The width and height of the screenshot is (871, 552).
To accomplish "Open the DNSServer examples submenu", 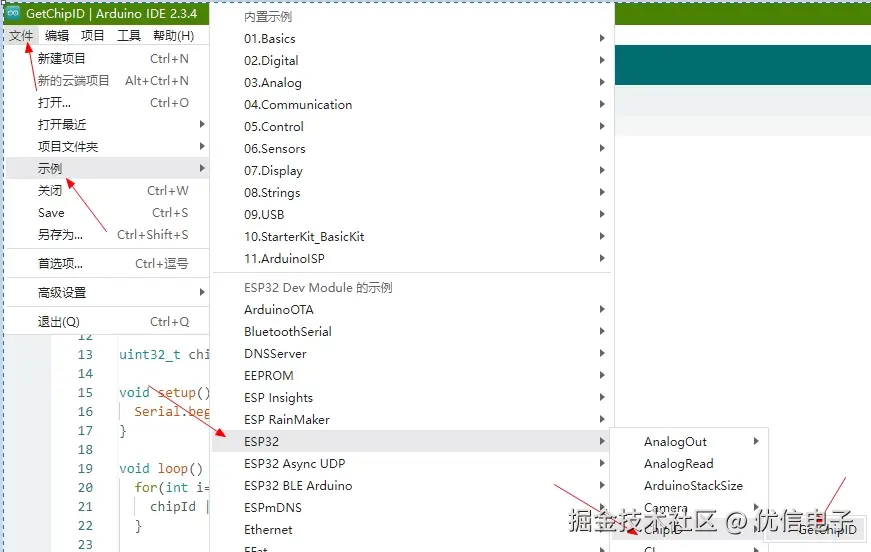I will (412, 353).
